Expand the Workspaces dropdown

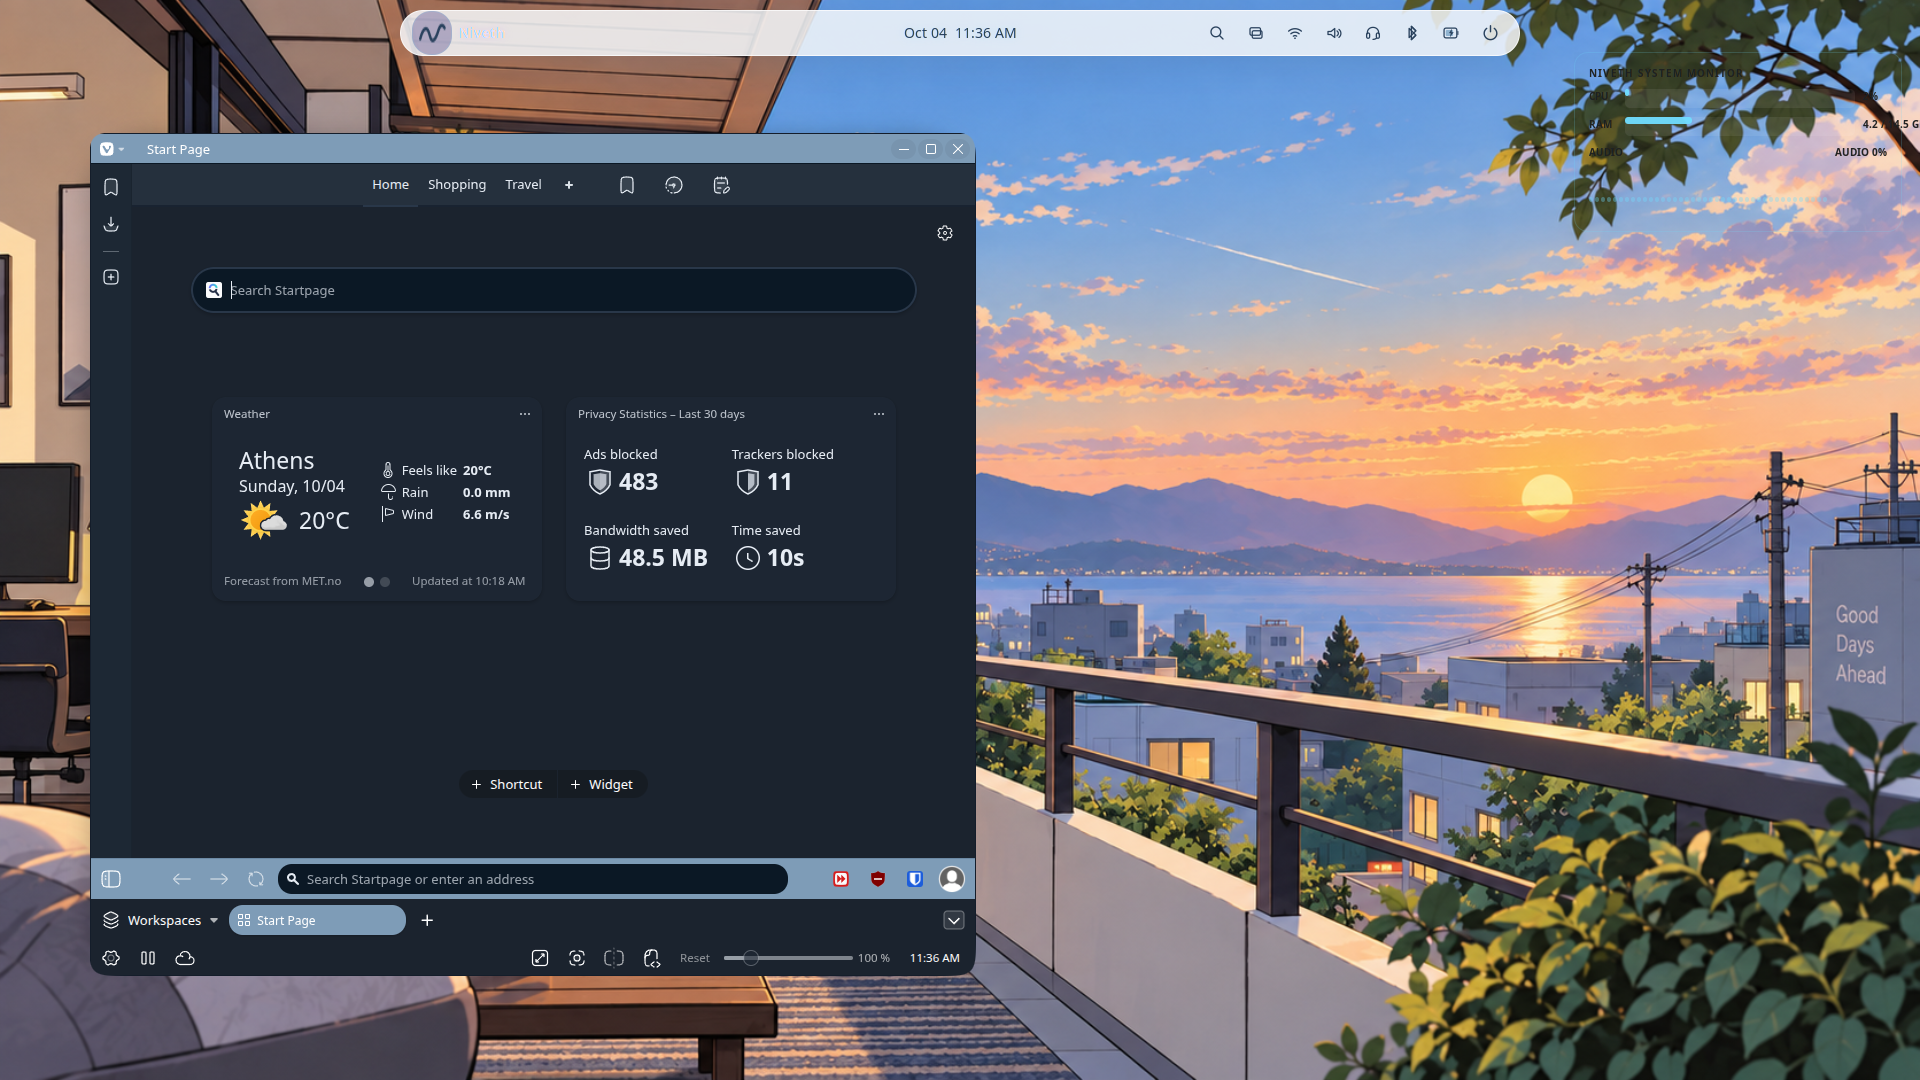tap(161, 920)
